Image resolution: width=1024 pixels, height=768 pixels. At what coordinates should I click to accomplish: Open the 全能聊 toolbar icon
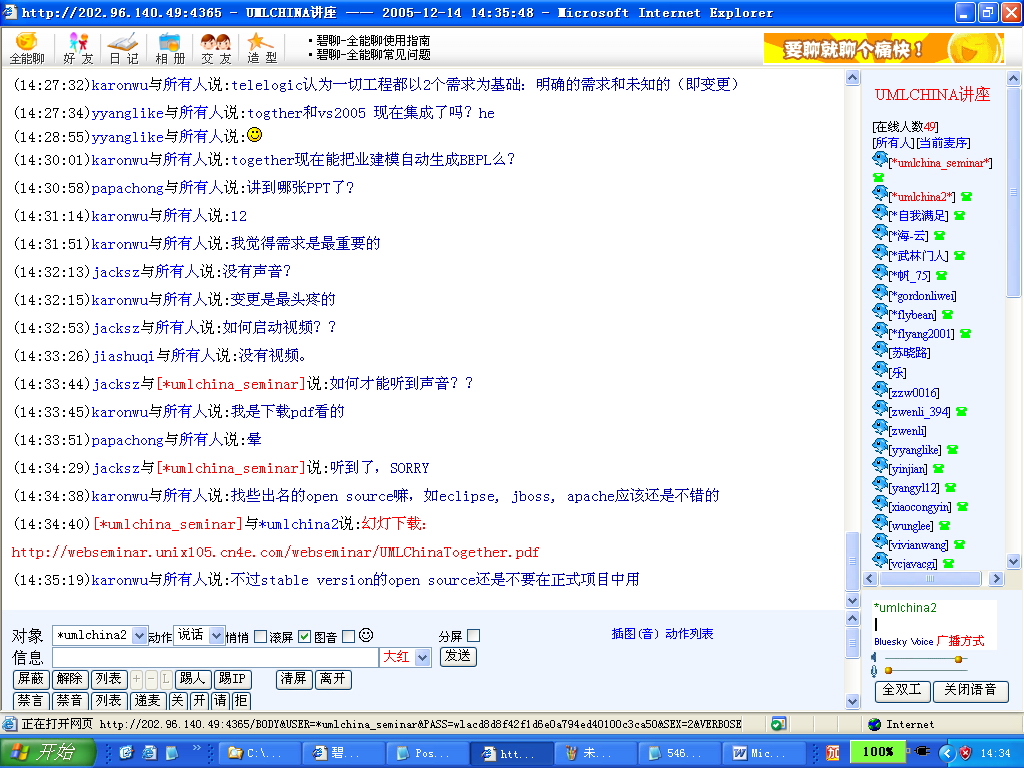coord(27,48)
